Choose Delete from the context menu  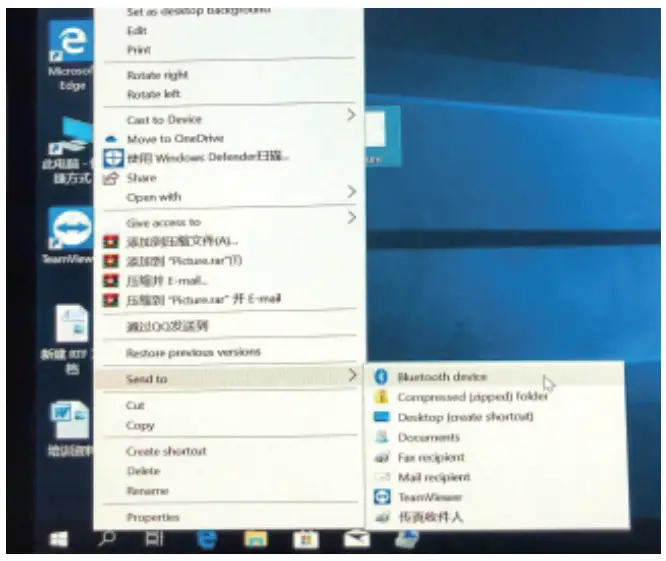tap(143, 471)
